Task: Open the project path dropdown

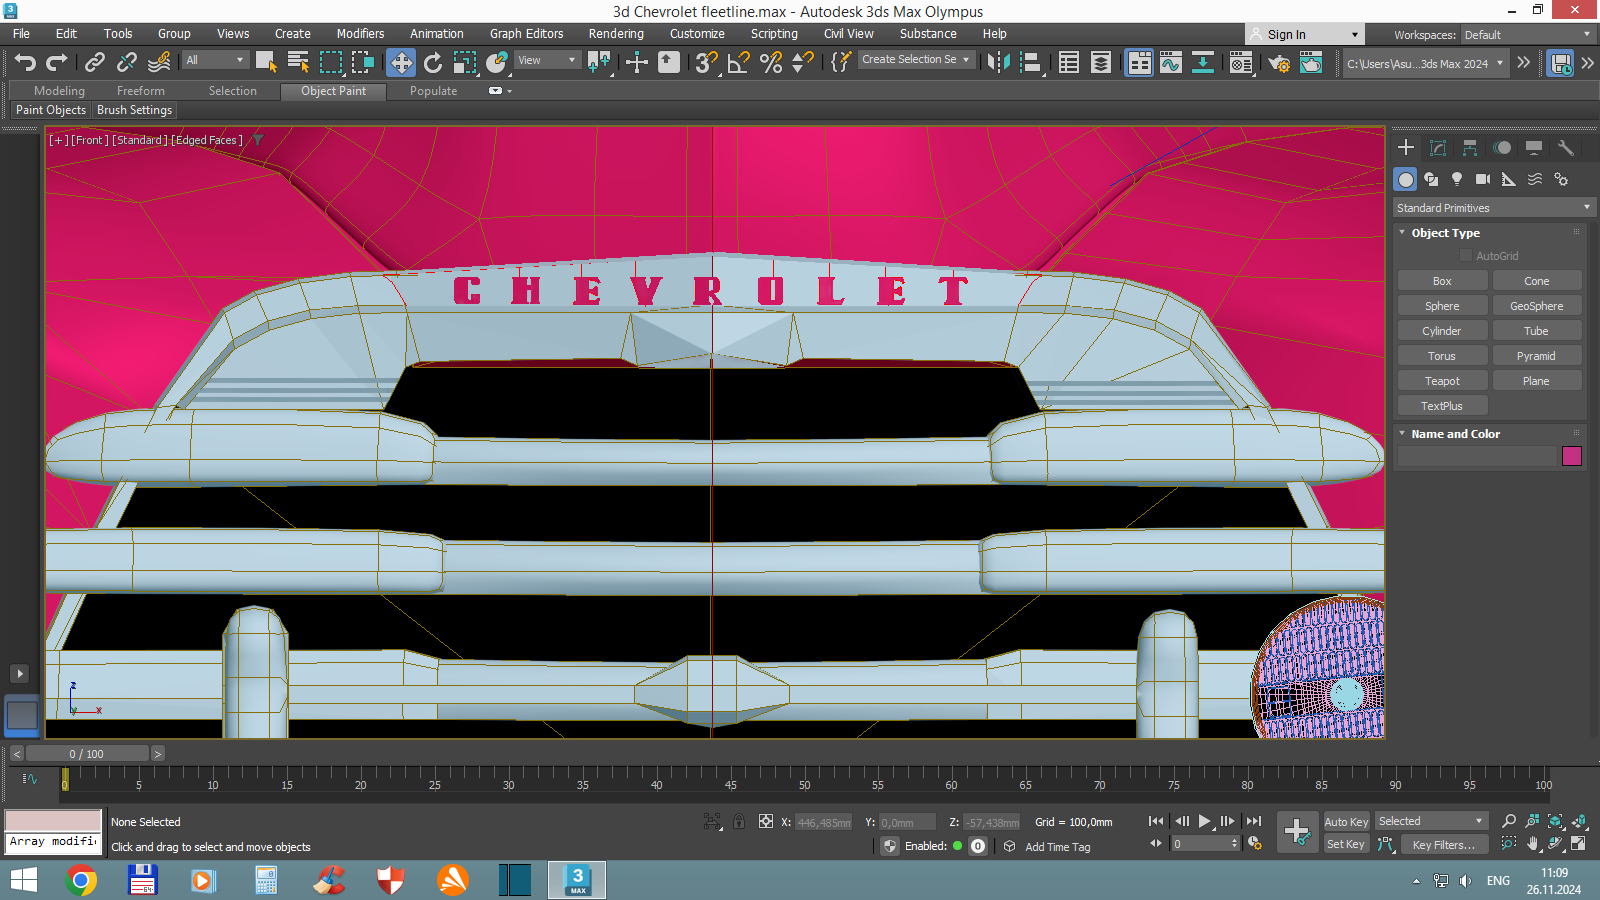Action: pyautogui.click(x=1424, y=63)
